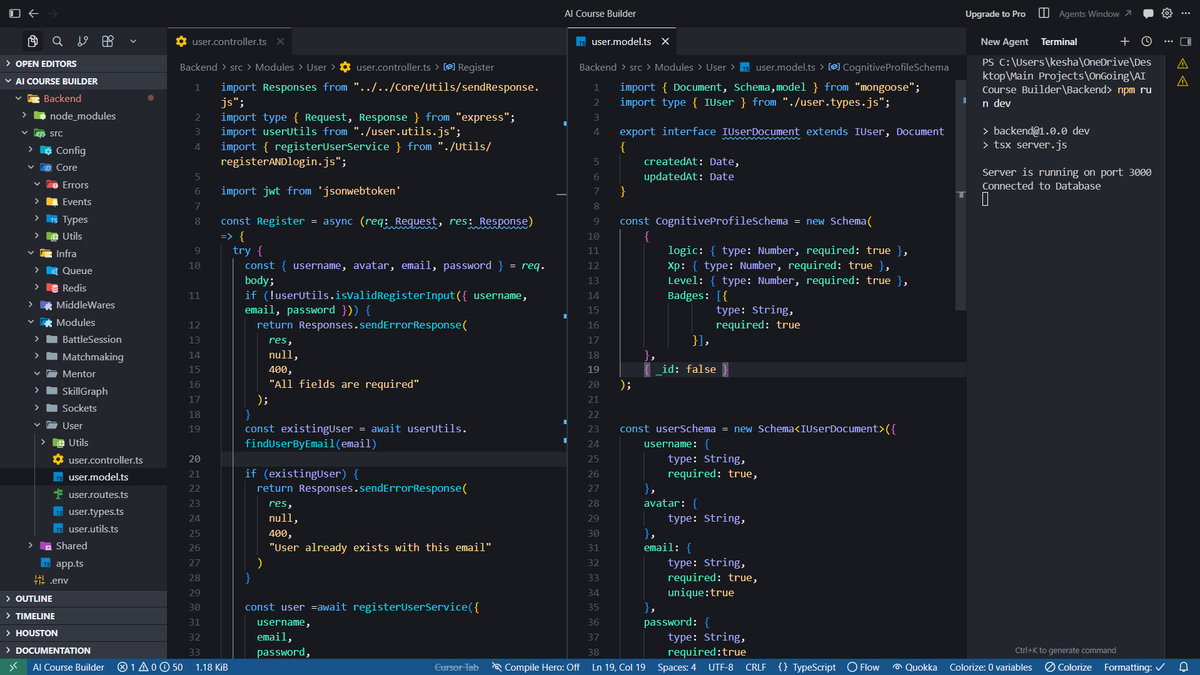
Task: Change encoding via UTF-8
Action: pyautogui.click(x=721, y=667)
